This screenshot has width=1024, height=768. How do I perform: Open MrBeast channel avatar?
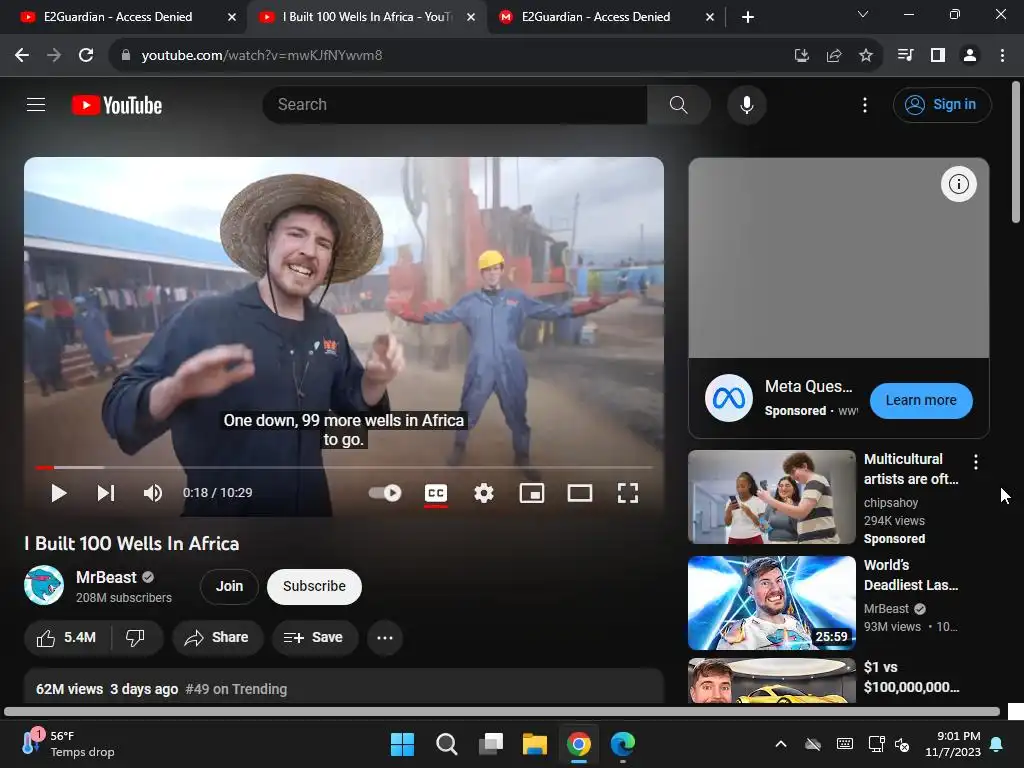click(x=44, y=585)
